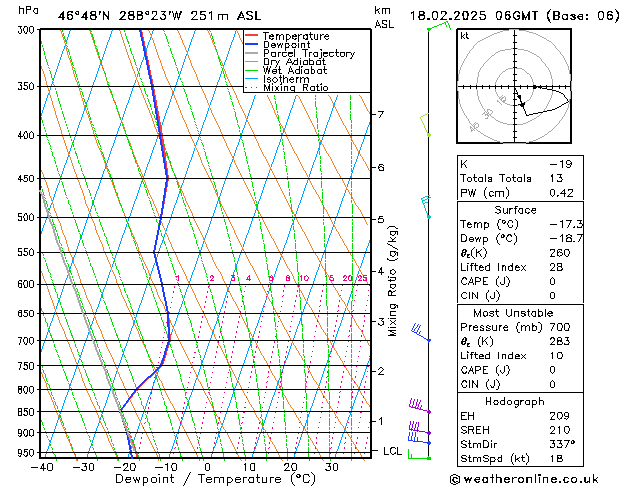The image size is (629, 486).
Task: Click the red Temperature legend line
Action: tap(251, 36)
